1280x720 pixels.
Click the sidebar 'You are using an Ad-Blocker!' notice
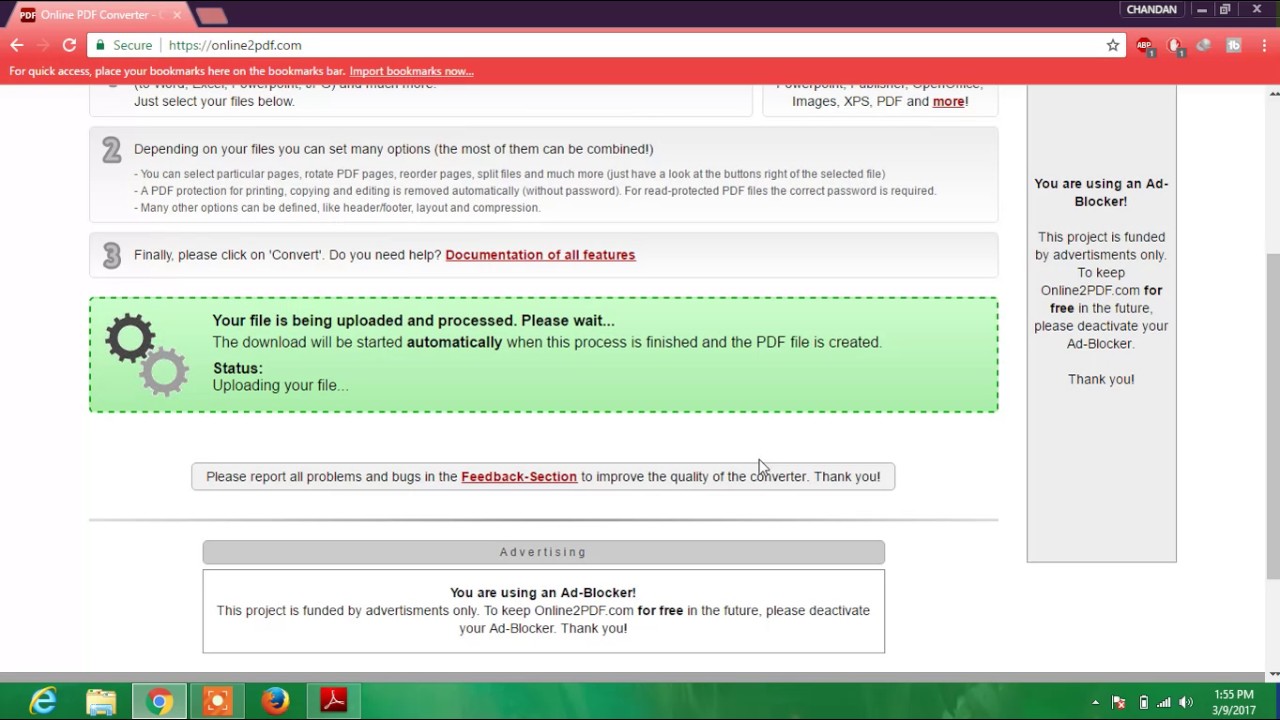point(1101,192)
